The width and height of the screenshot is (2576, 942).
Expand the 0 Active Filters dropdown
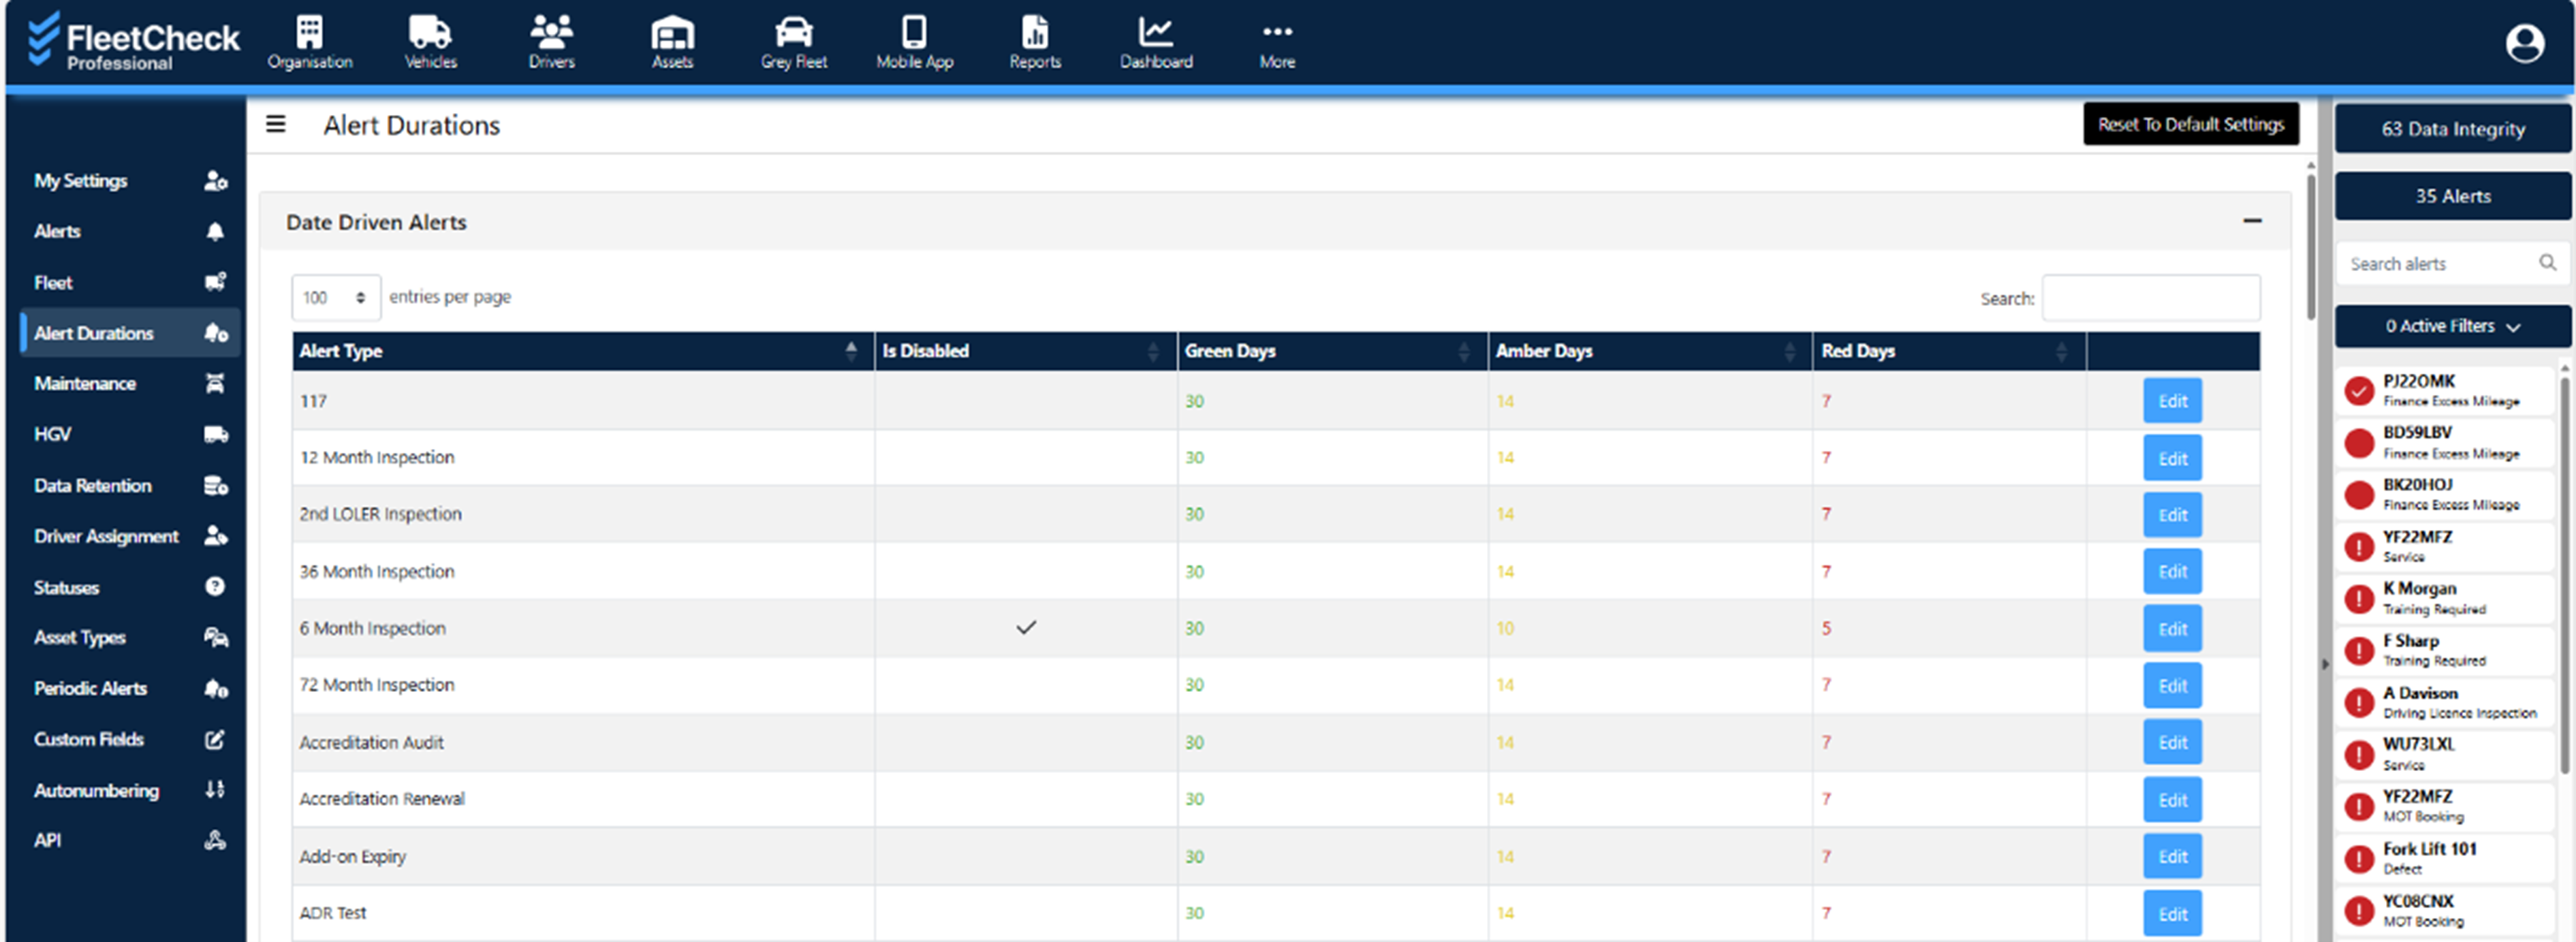(2452, 326)
